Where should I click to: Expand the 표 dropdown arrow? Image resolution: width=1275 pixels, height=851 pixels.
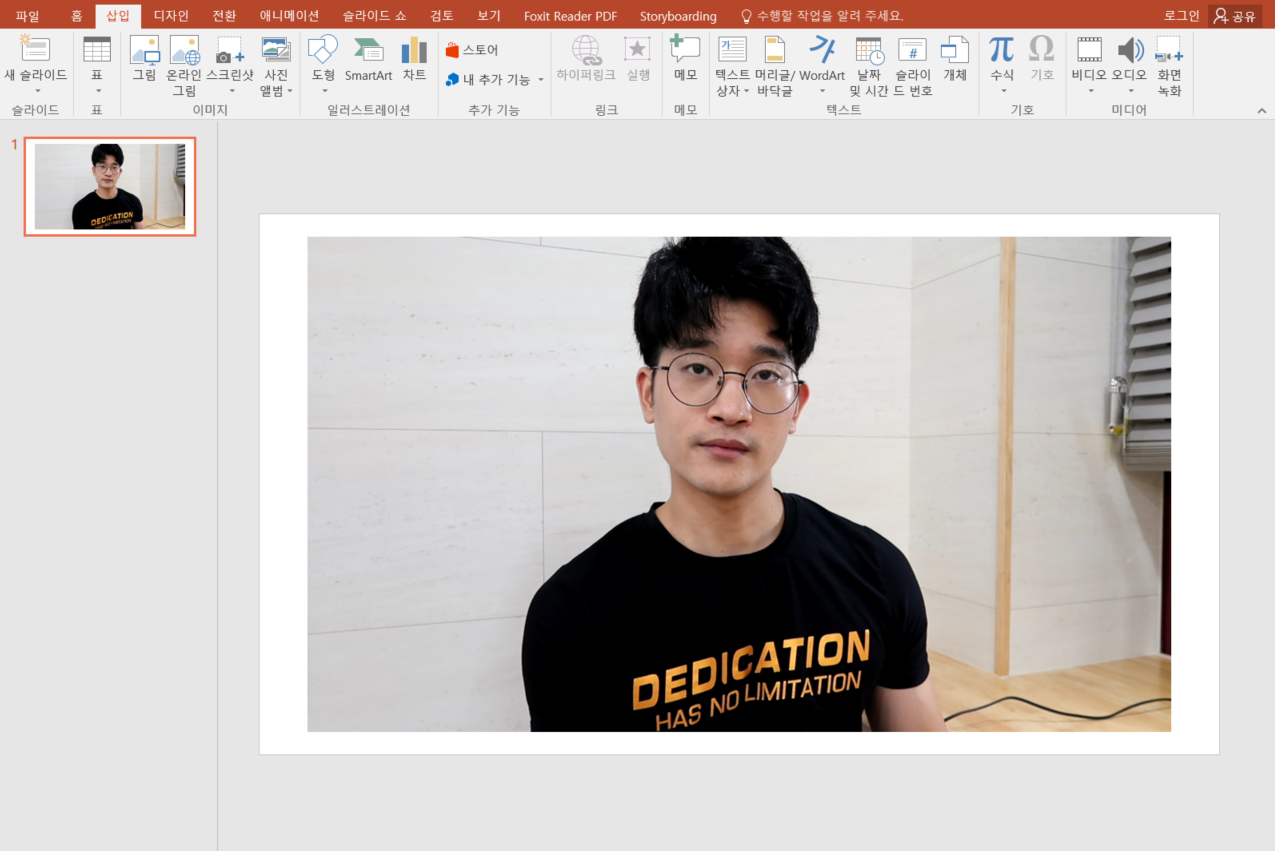coord(97,92)
